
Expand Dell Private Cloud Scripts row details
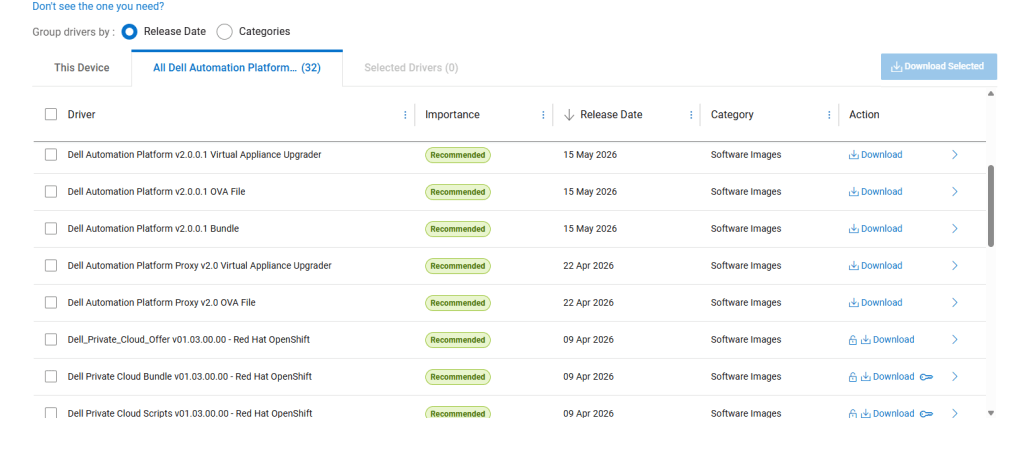(954, 413)
